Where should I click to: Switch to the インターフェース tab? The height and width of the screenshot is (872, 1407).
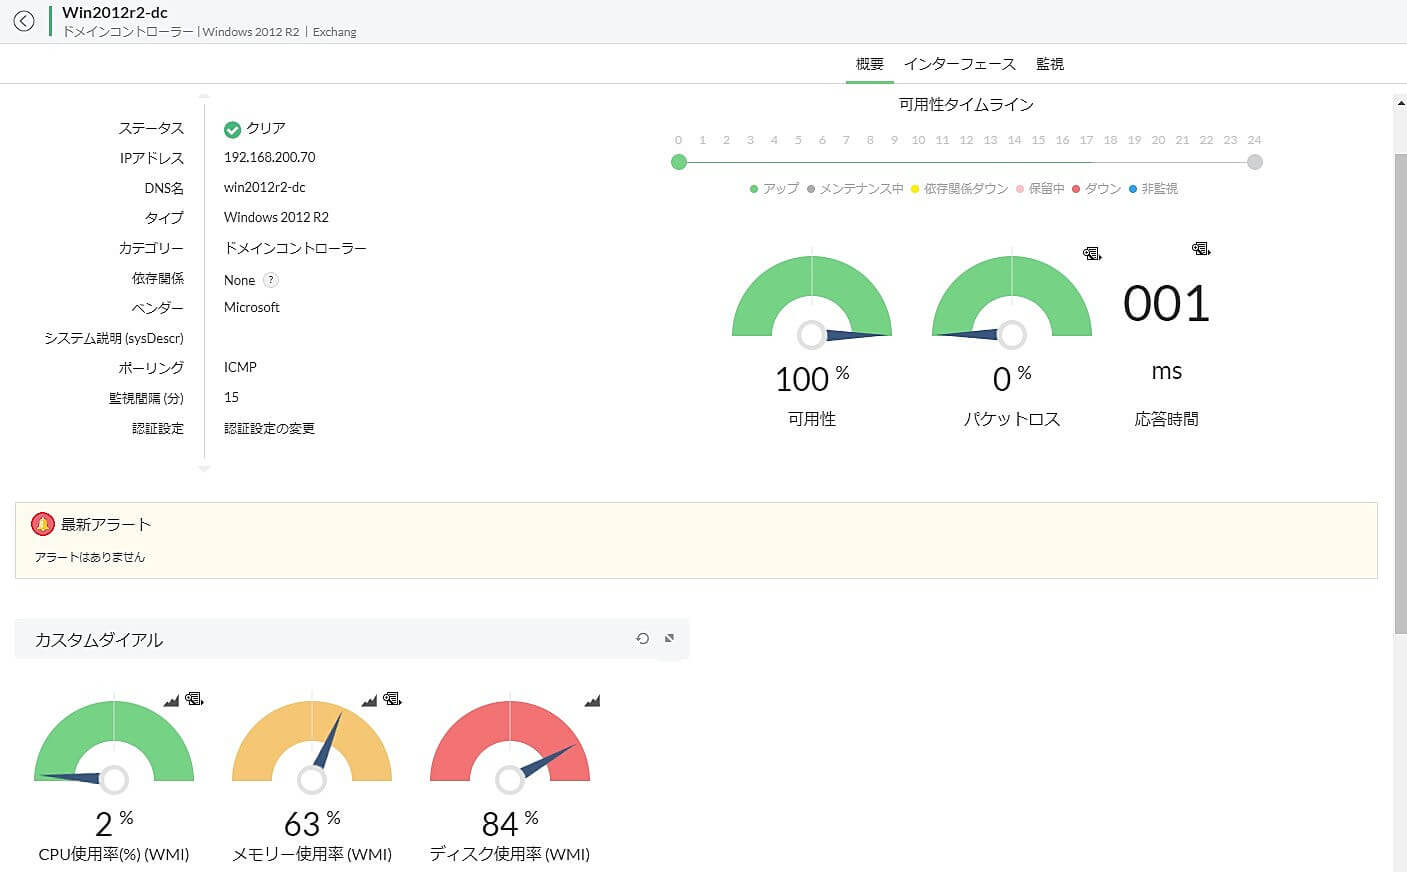[960, 63]
